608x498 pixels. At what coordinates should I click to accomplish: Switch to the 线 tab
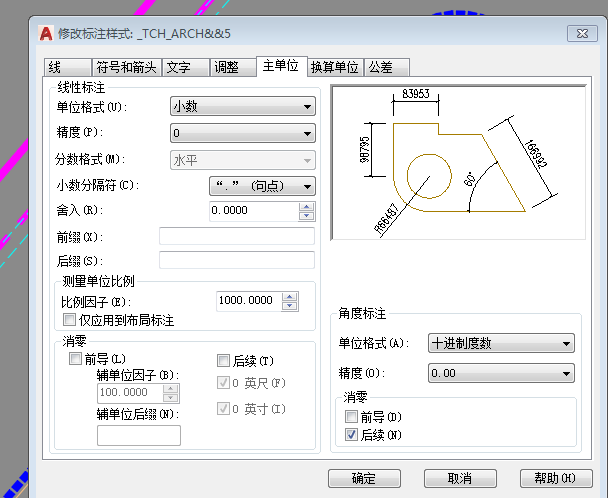pyautogui.click(x=68, y=67)
